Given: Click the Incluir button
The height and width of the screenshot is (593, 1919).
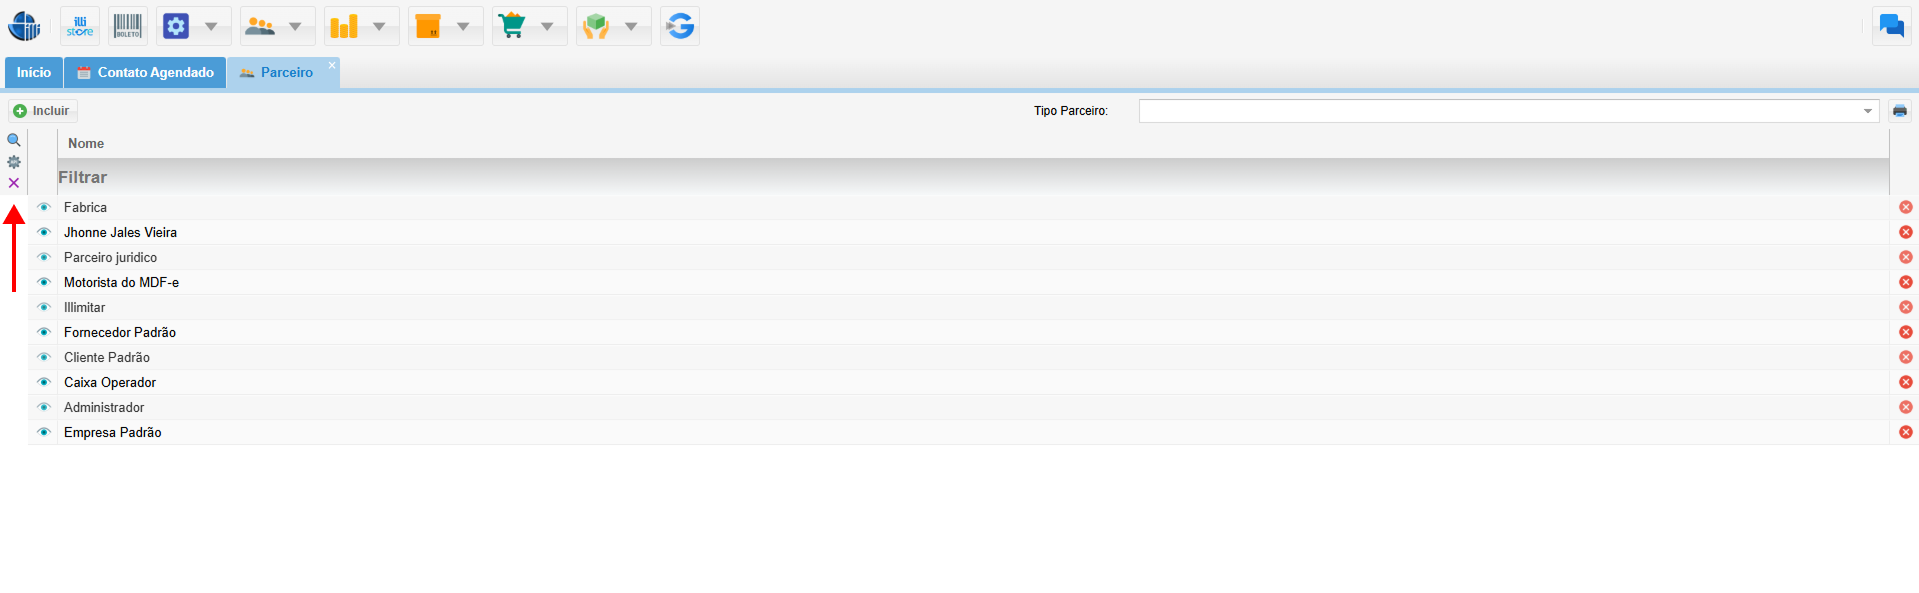Looking at the screenshot, I should pyautogui.click(x=42, y=111).
